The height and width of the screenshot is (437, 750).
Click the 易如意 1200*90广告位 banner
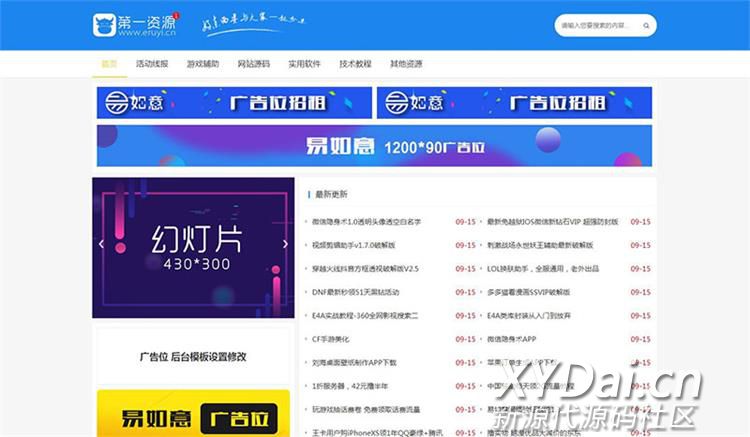375,146
